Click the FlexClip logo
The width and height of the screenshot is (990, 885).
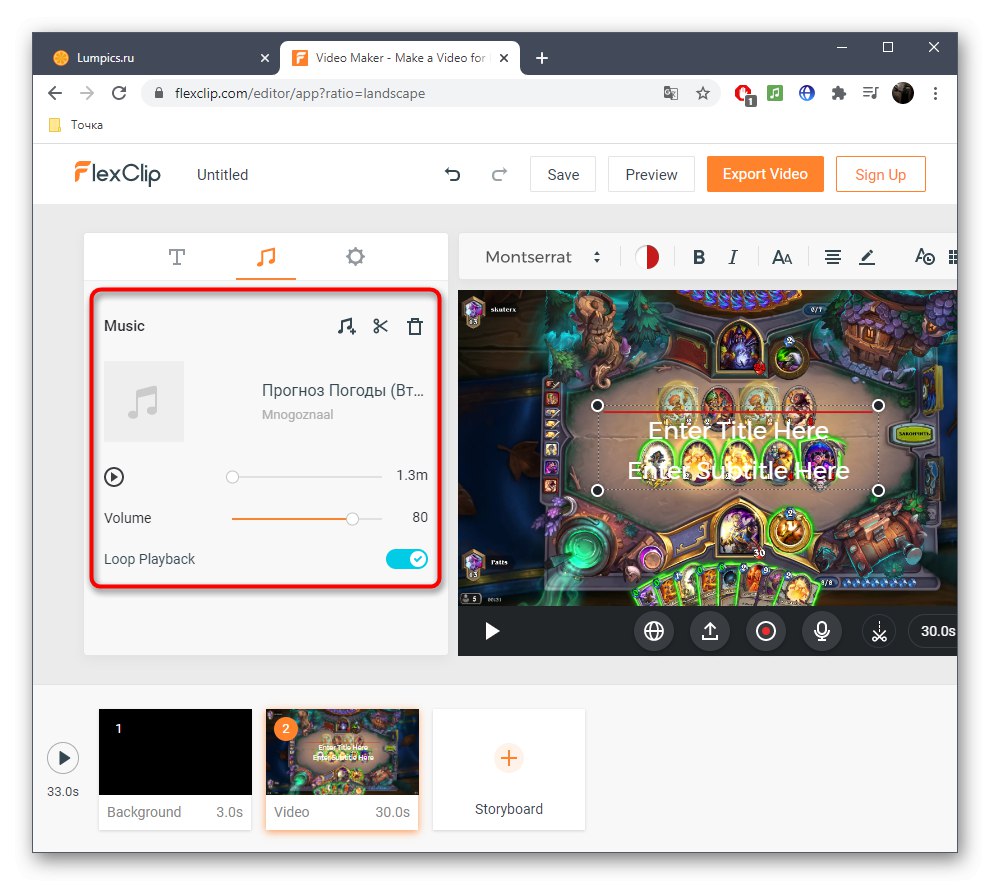point(117,173)
